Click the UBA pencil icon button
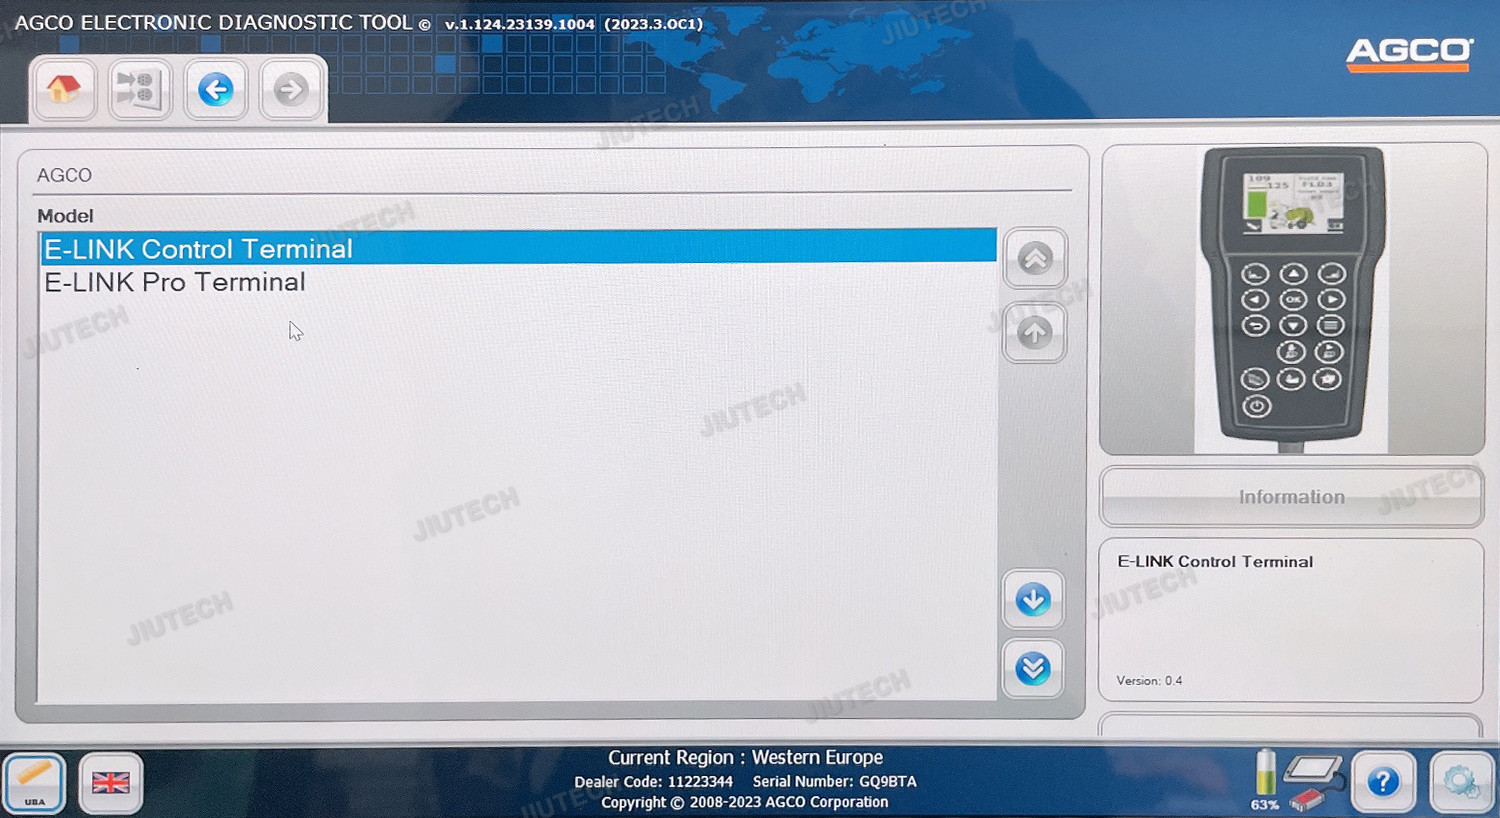1500x818 pixels. (35, 782)
